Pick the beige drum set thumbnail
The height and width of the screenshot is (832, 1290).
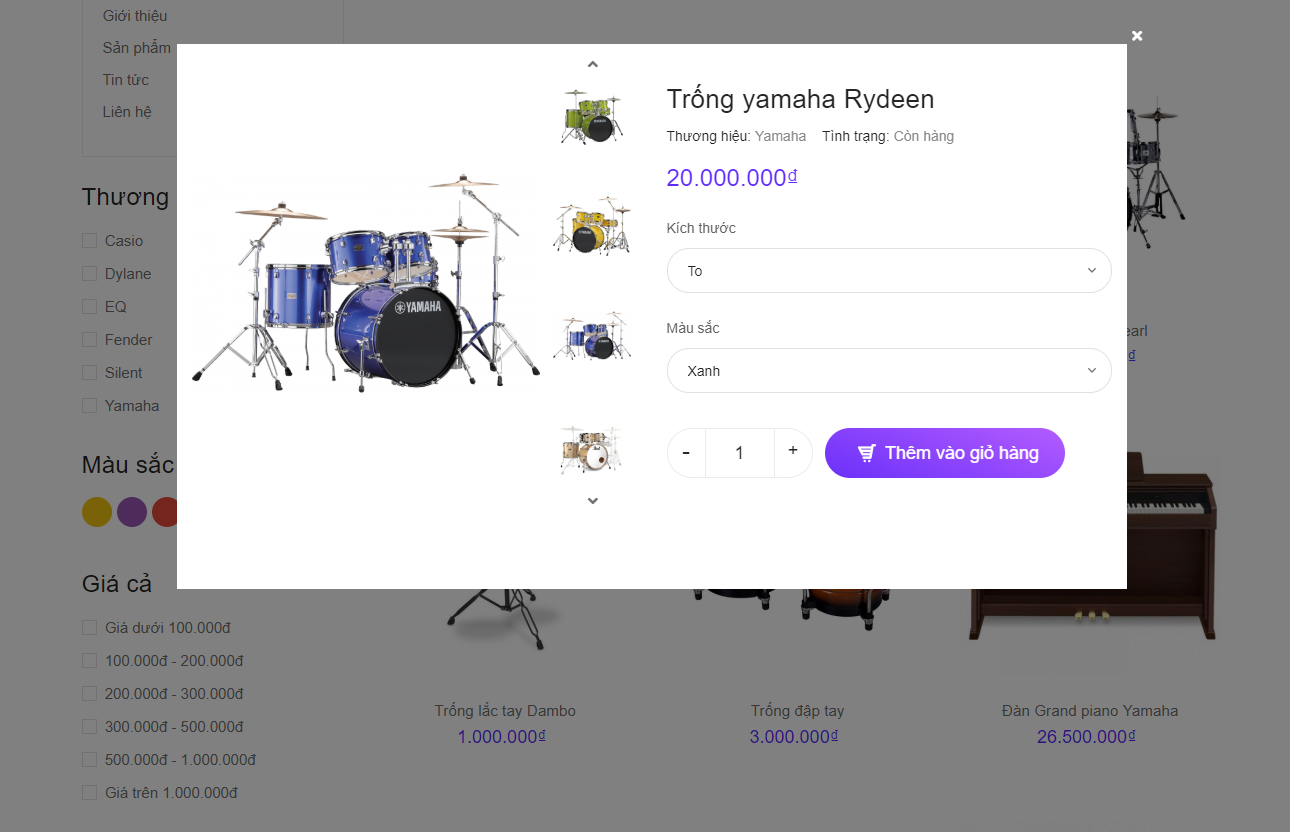coord(593,448)
